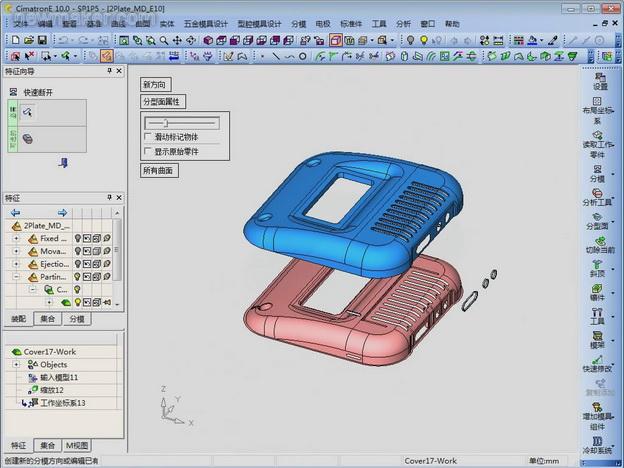624x468 pixels.
Task: Open the 型腔模具设计 menu
Action: (x=259, y=24)
